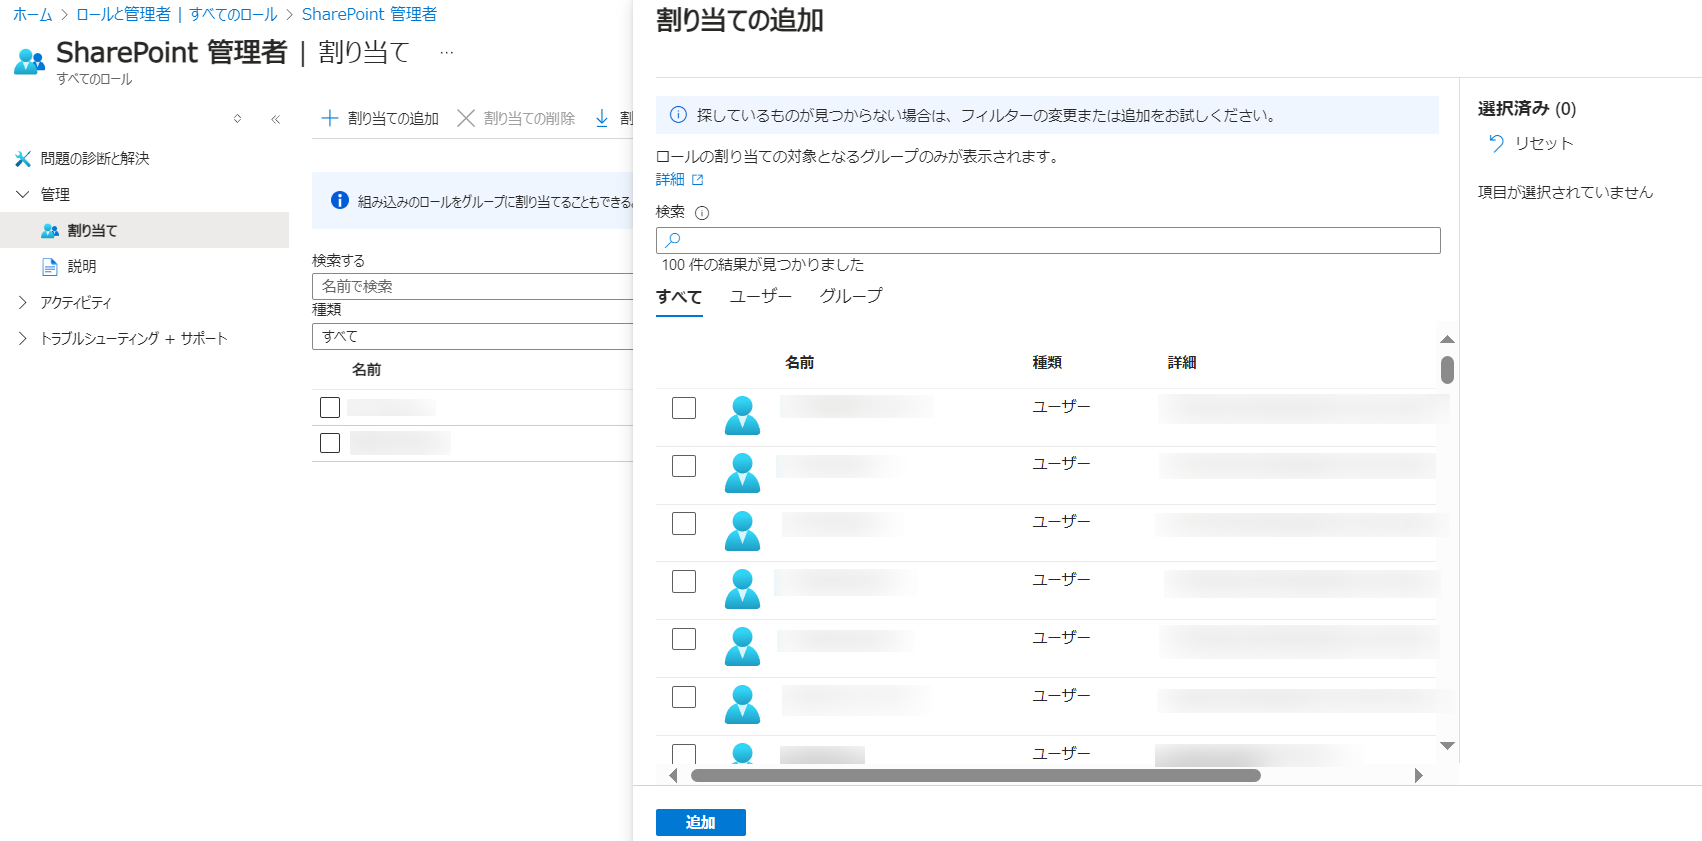Click the info icon next to 検索 label

coord(702,213)
